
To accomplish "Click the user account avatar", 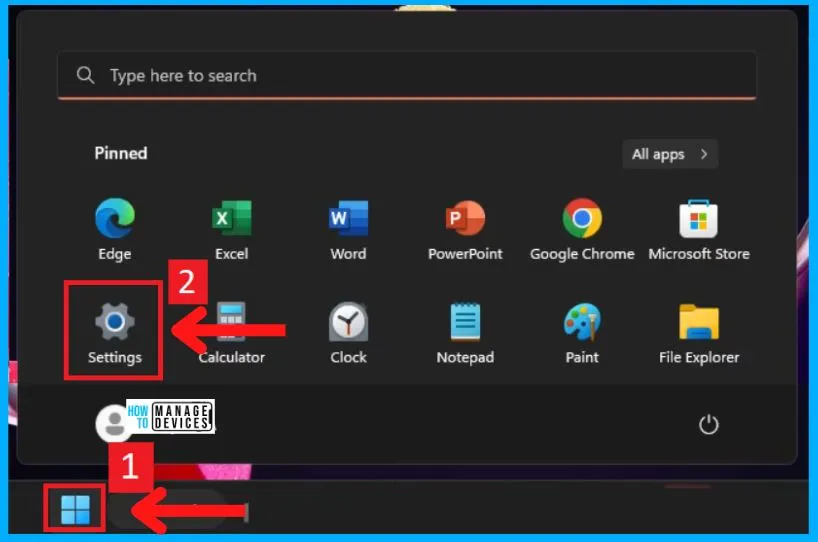I will [112, 423].
